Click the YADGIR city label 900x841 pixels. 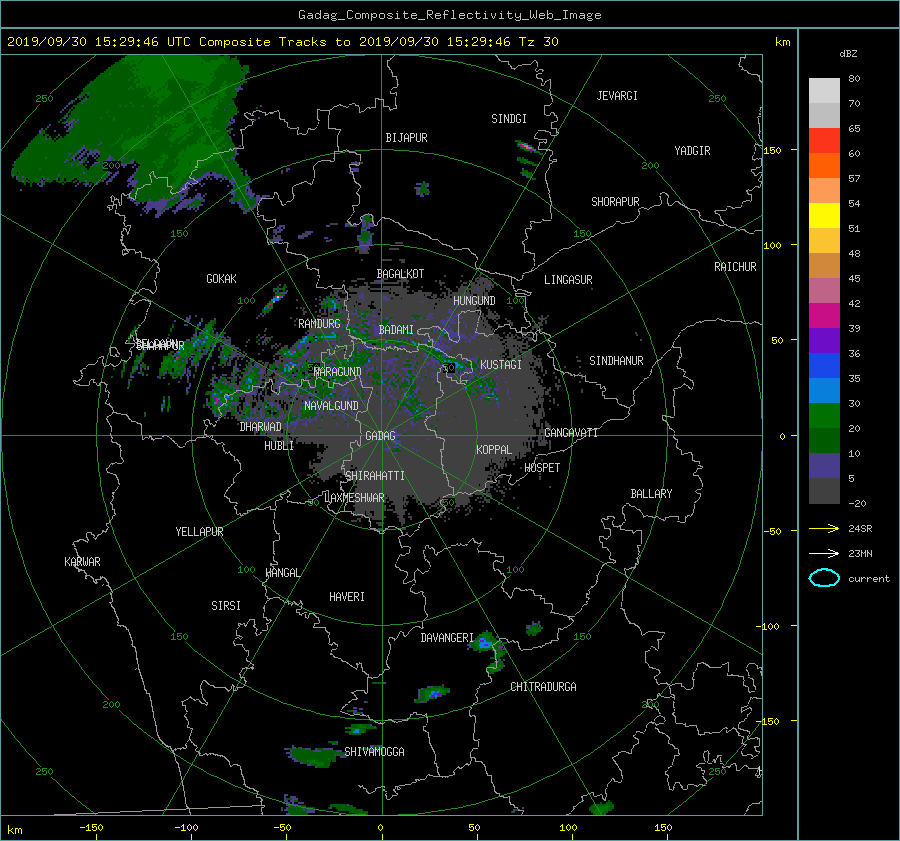692,151
